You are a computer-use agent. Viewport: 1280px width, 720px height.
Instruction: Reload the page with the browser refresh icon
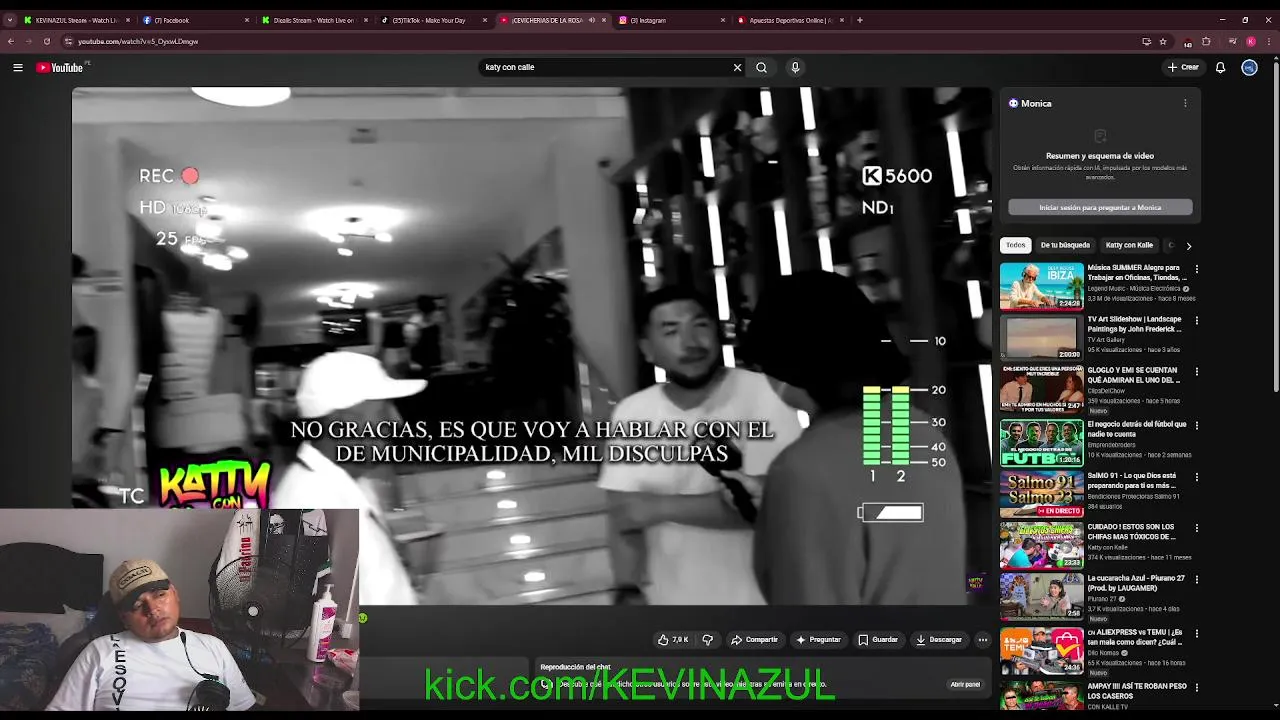(x=46, y=41)
